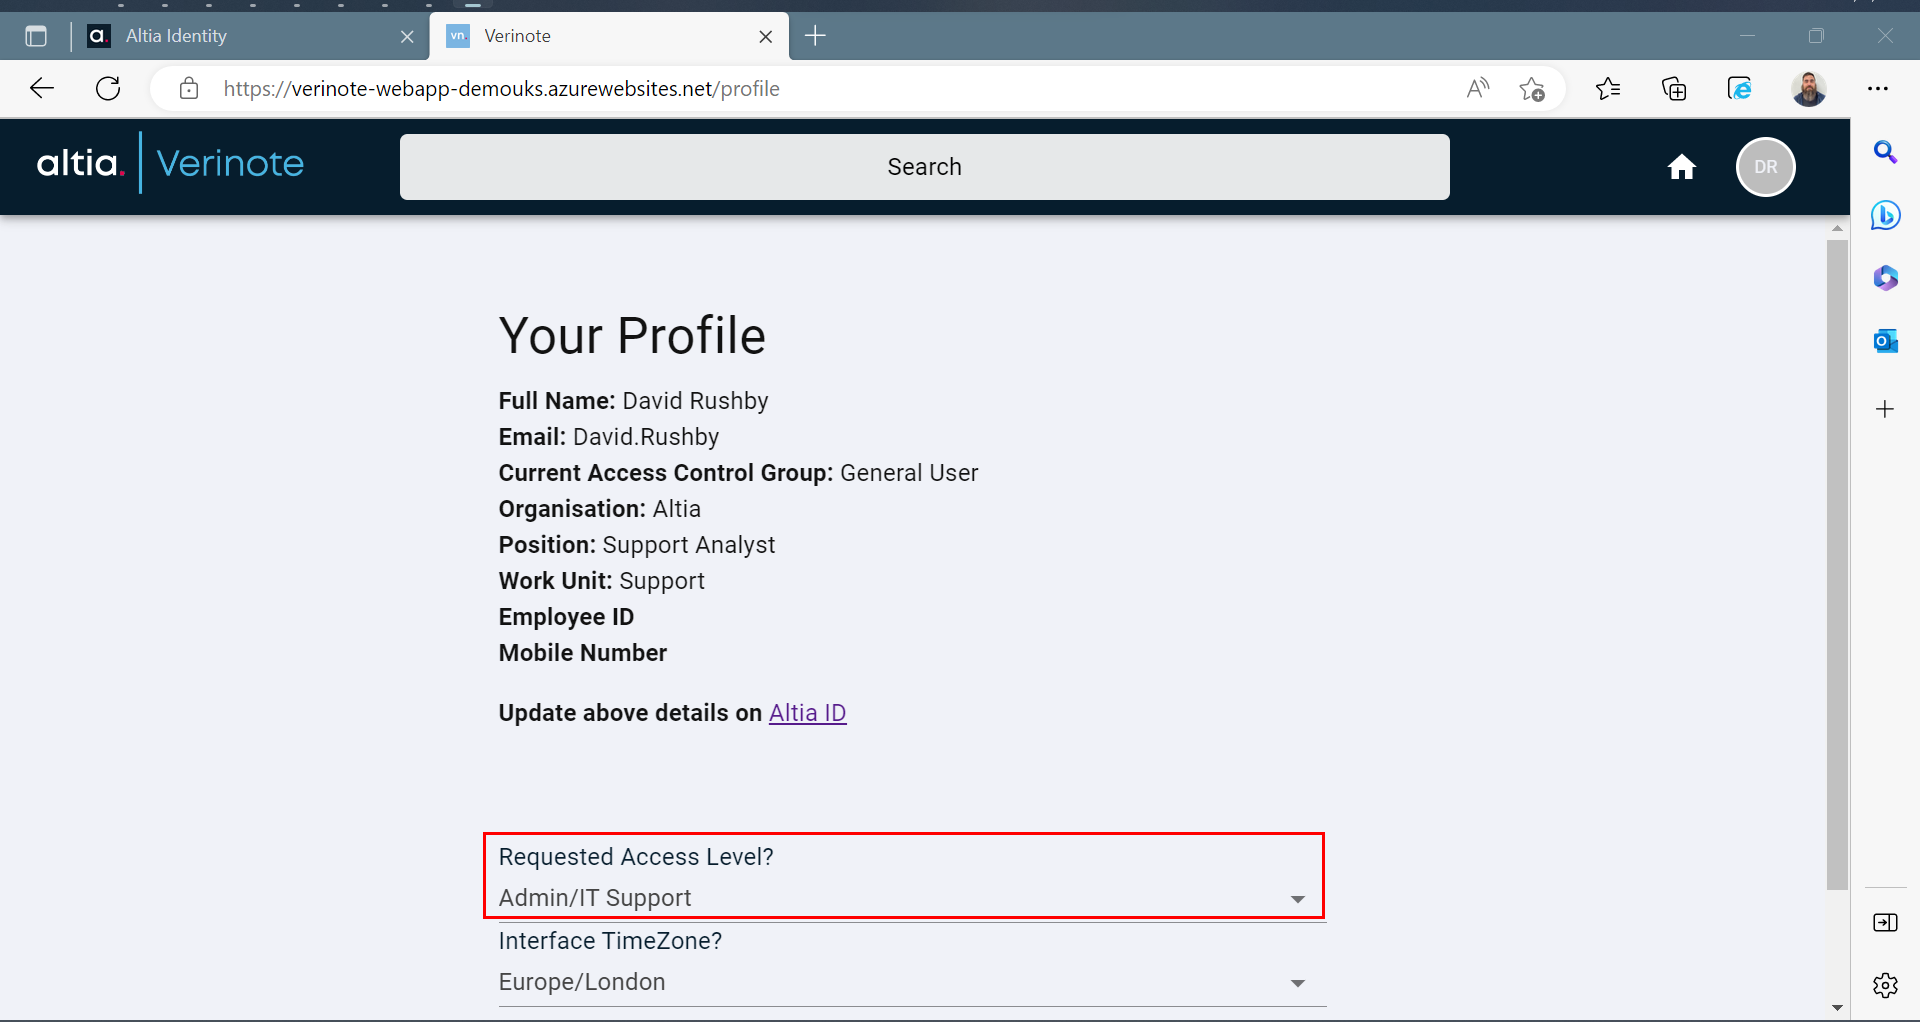This screenshot has width=1920, height=1022.
Task: Open Collections icon in toolbar
Action: point(1674,88)
